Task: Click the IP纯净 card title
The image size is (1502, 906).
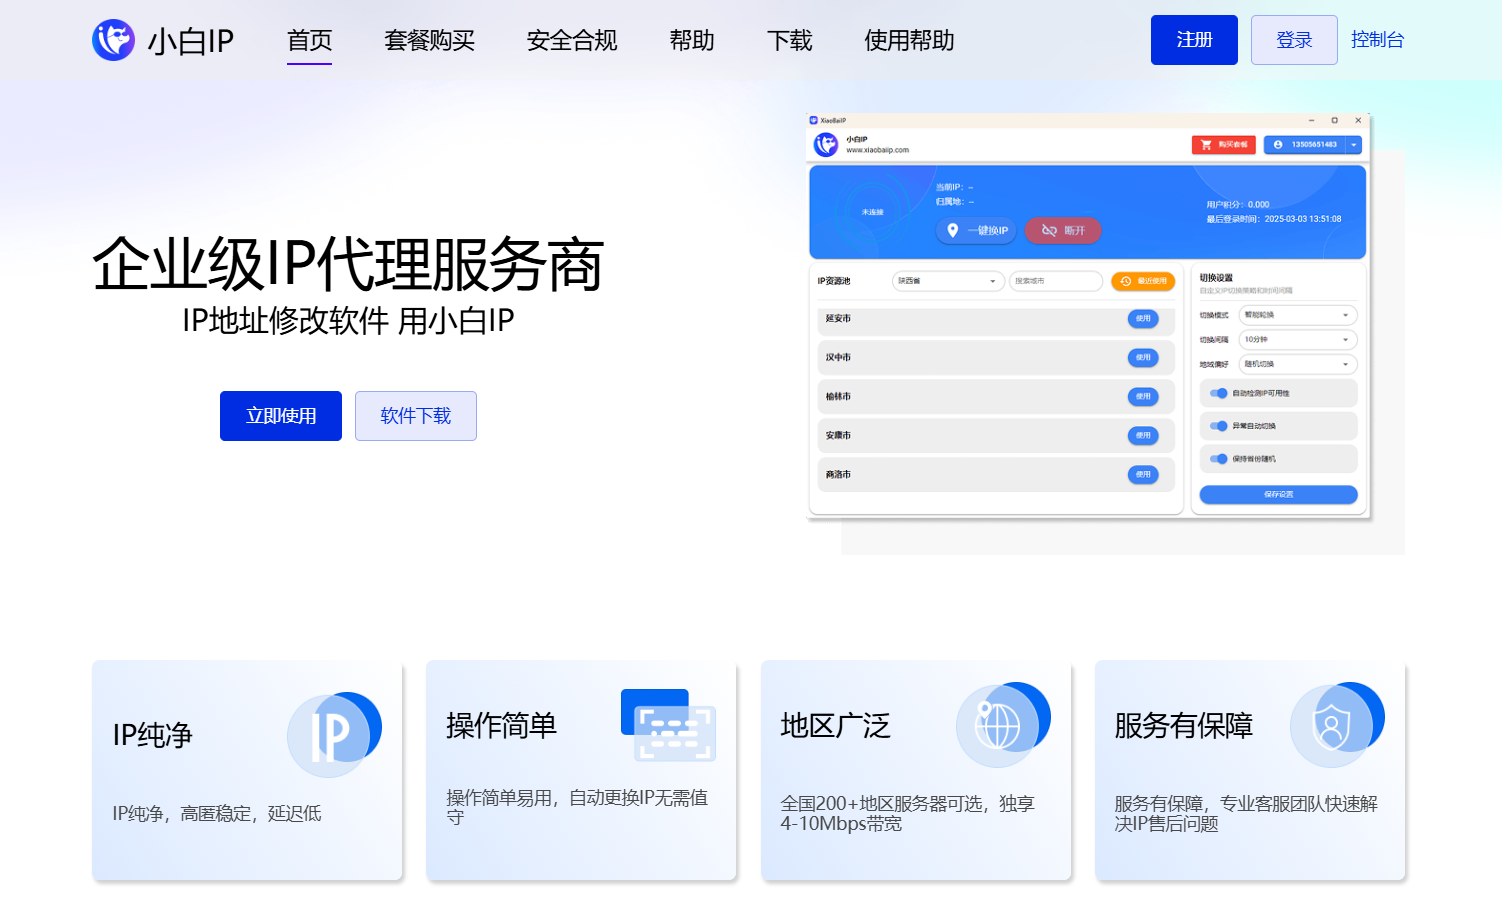Action: click(x=152, y=735)
